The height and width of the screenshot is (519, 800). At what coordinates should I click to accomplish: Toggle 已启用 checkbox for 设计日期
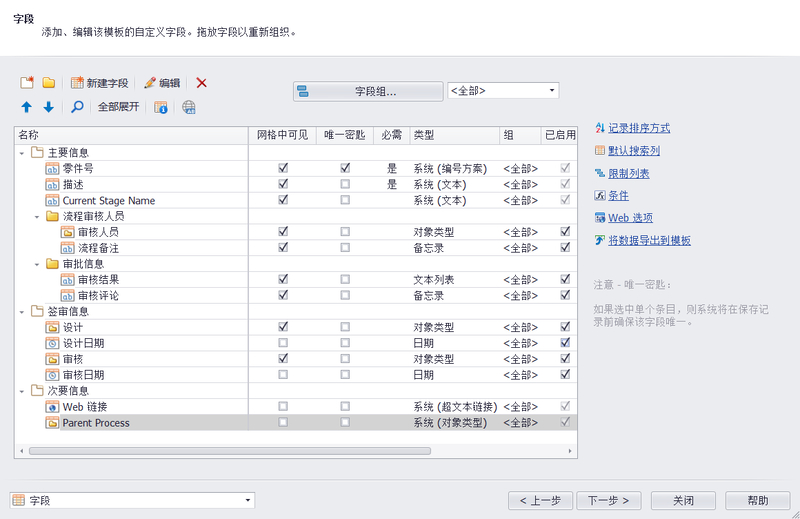pyautogui.click(x=566, y=343)
